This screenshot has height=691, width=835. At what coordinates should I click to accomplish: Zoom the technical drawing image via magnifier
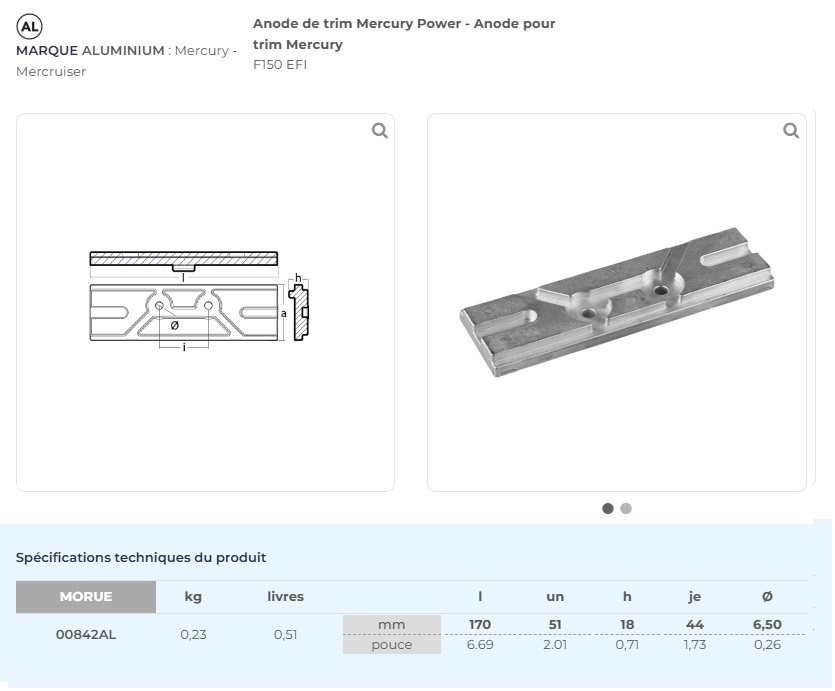click(380, 130)
